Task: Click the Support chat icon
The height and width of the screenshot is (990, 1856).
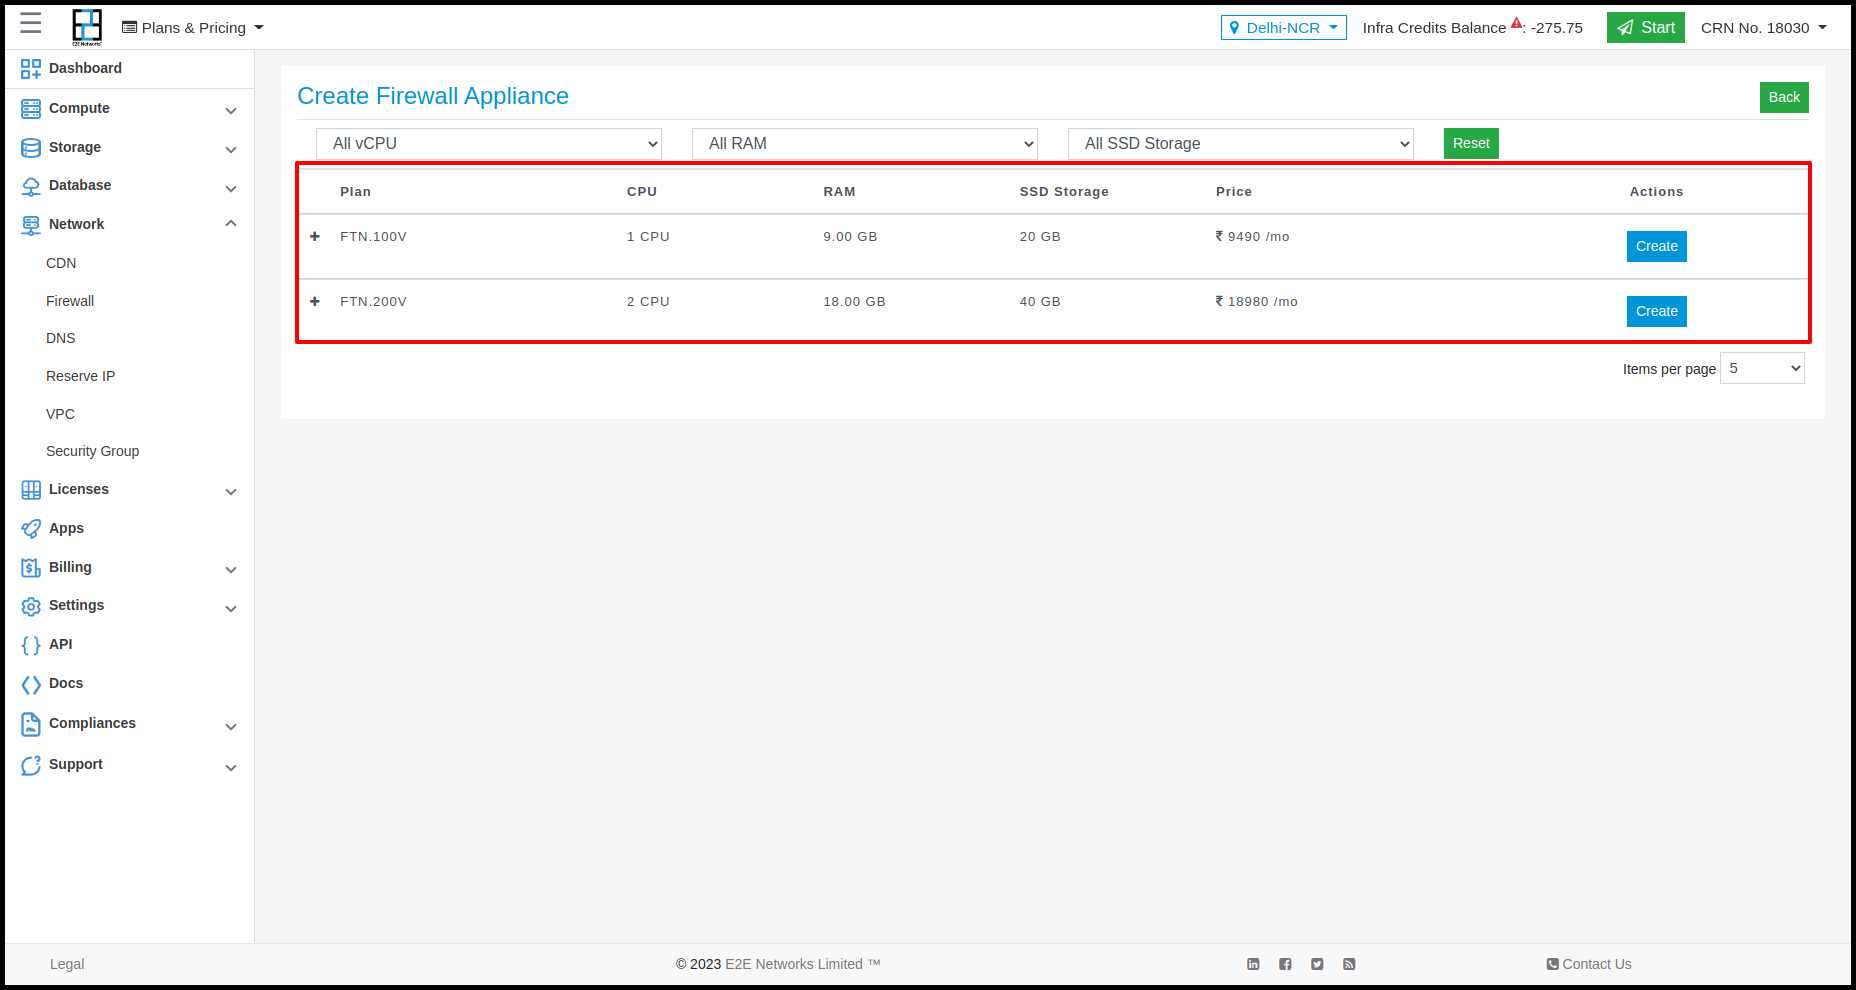Action: 31,765
